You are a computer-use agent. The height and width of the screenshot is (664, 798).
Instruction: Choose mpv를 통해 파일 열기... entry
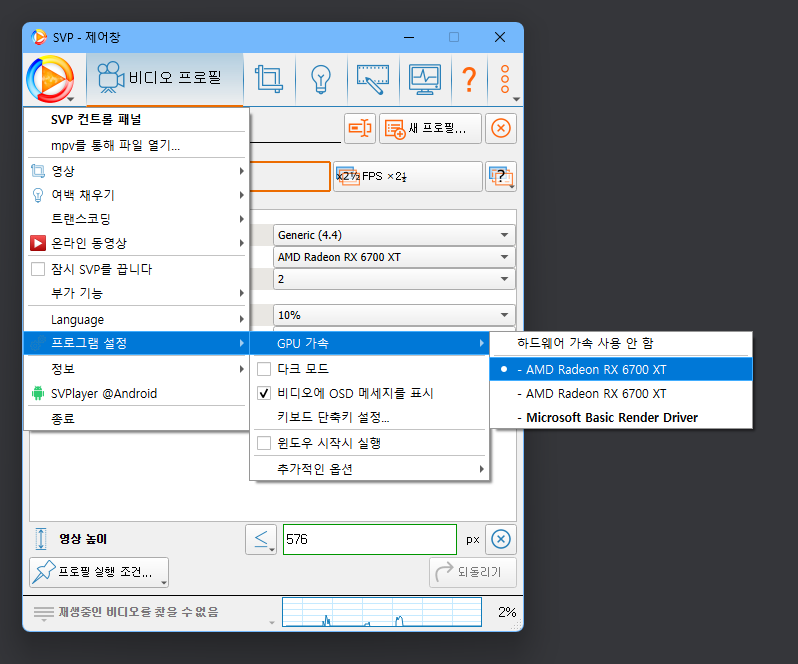136,146
